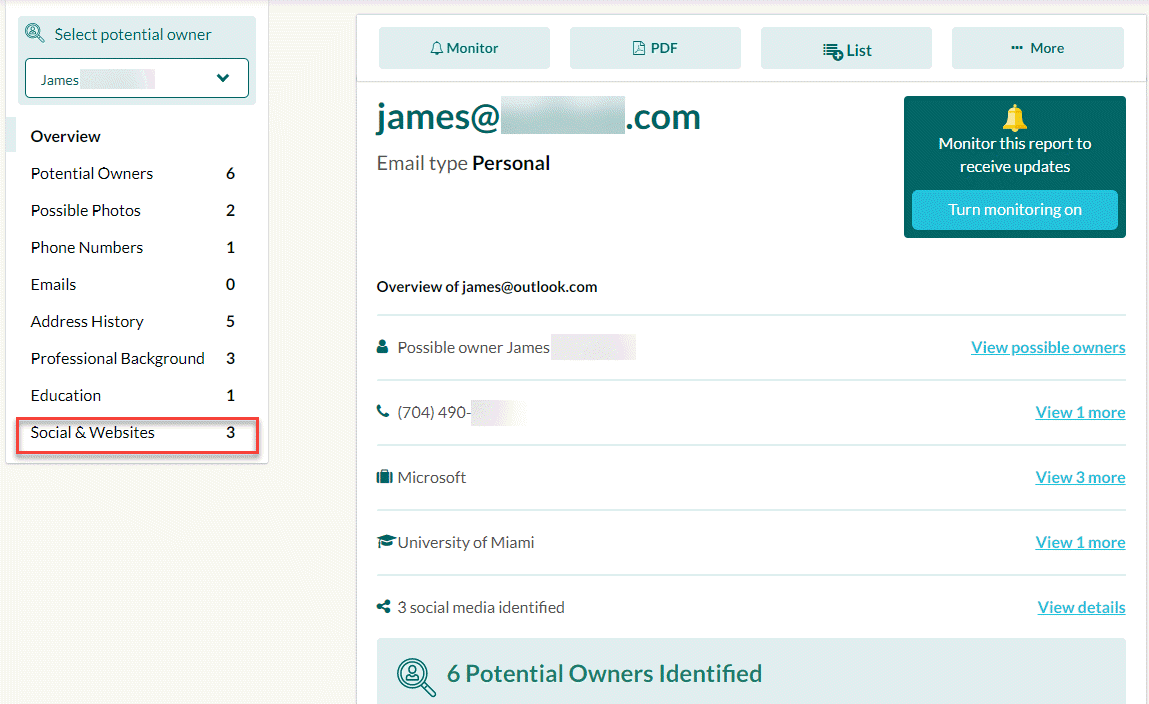
Task: Click the list-add icon on List button
Action: (832, 51)
